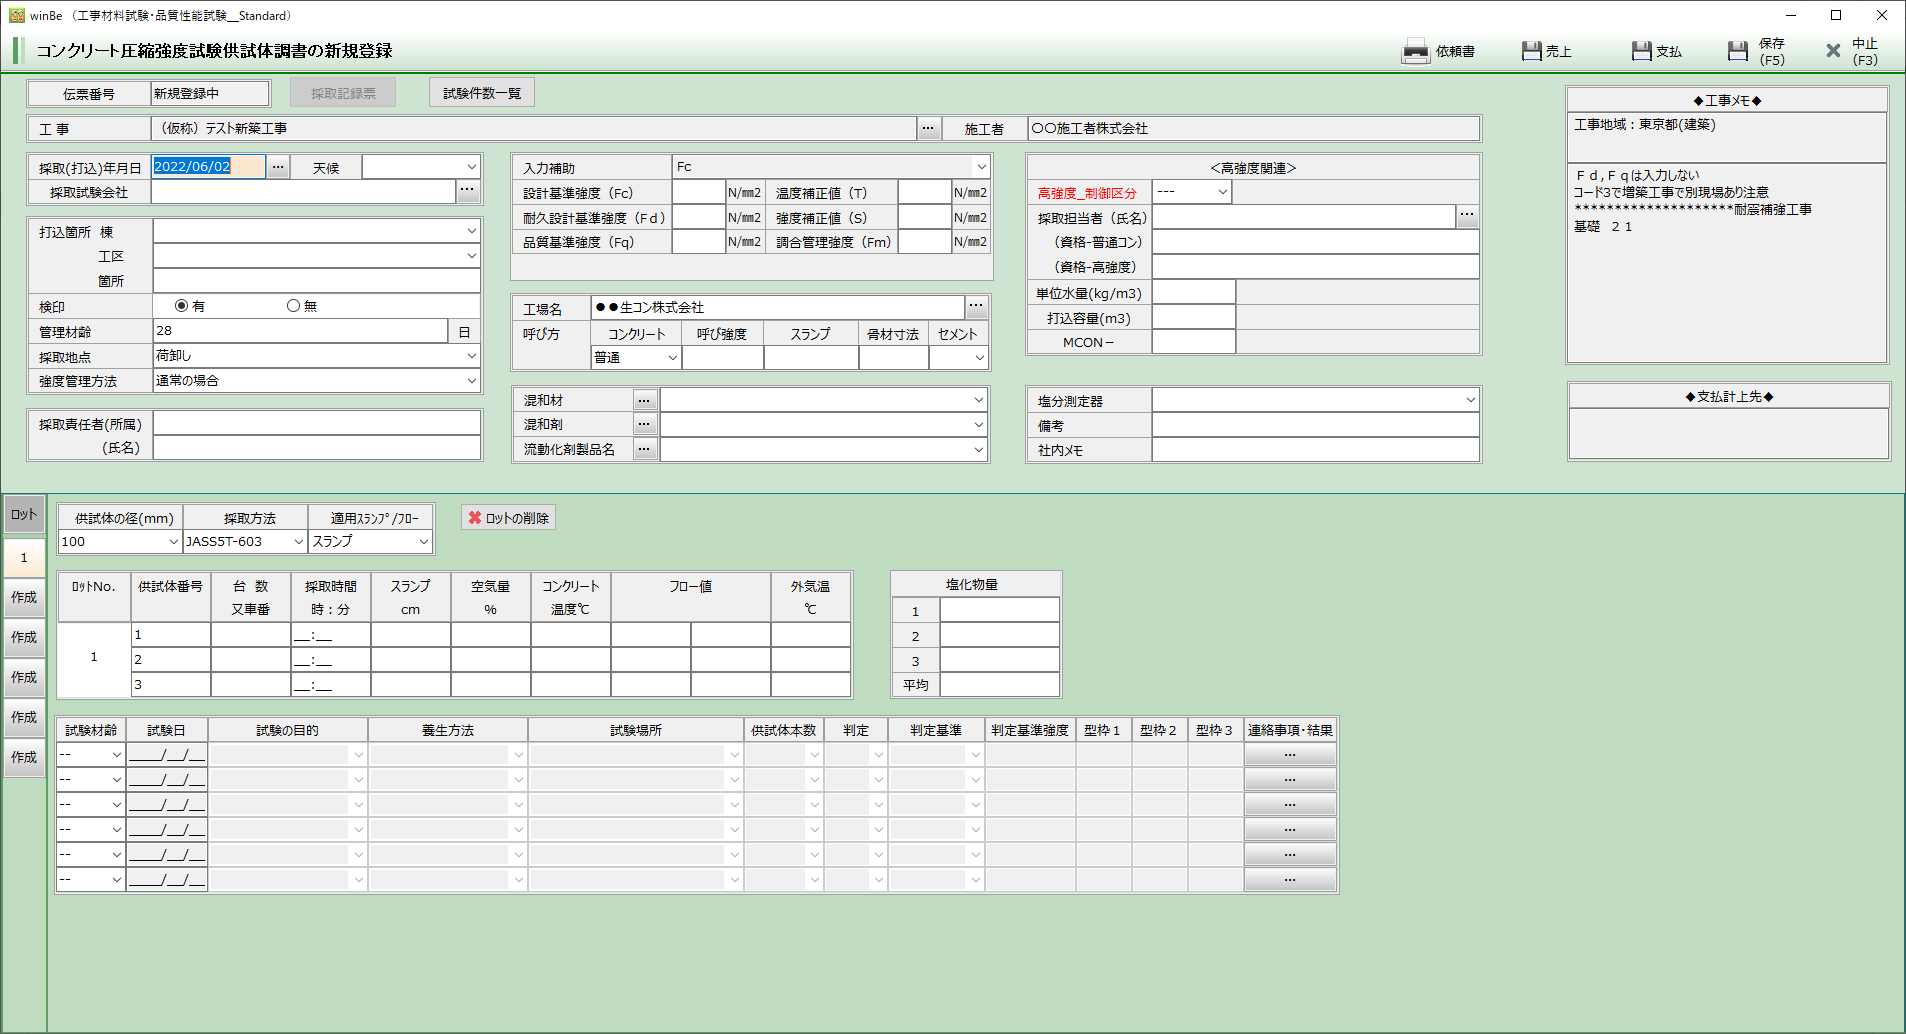Click the ロットの削除 button
Screen dimensions: 1906x1034
coord(508,518)
